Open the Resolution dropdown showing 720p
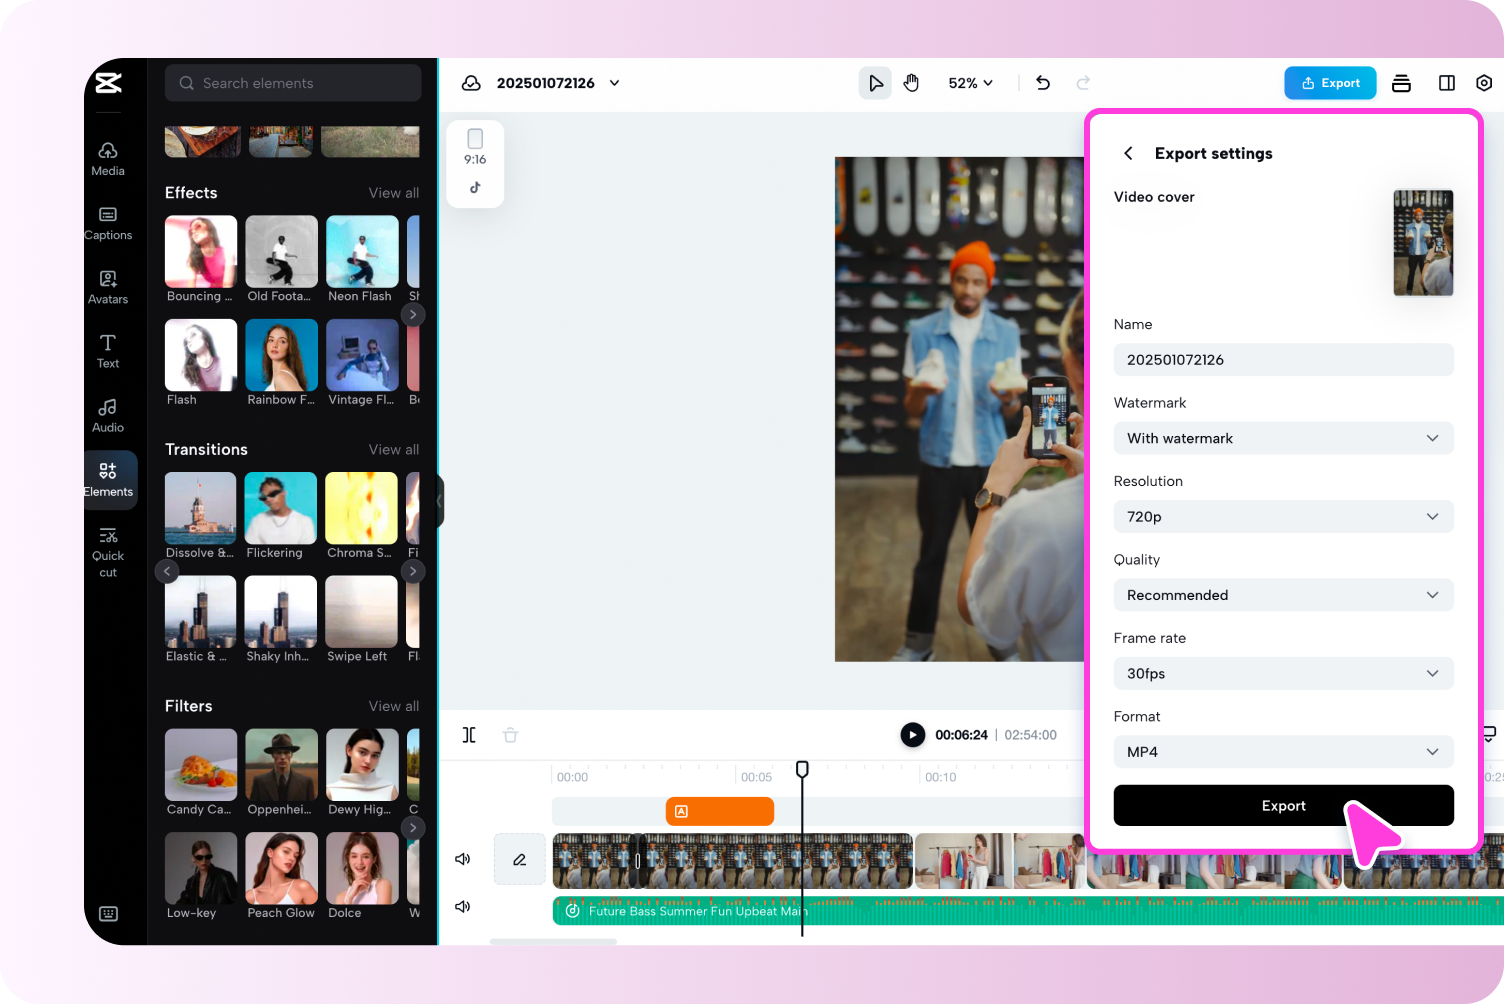The image size is (1504, 1004). [1283, 516]
